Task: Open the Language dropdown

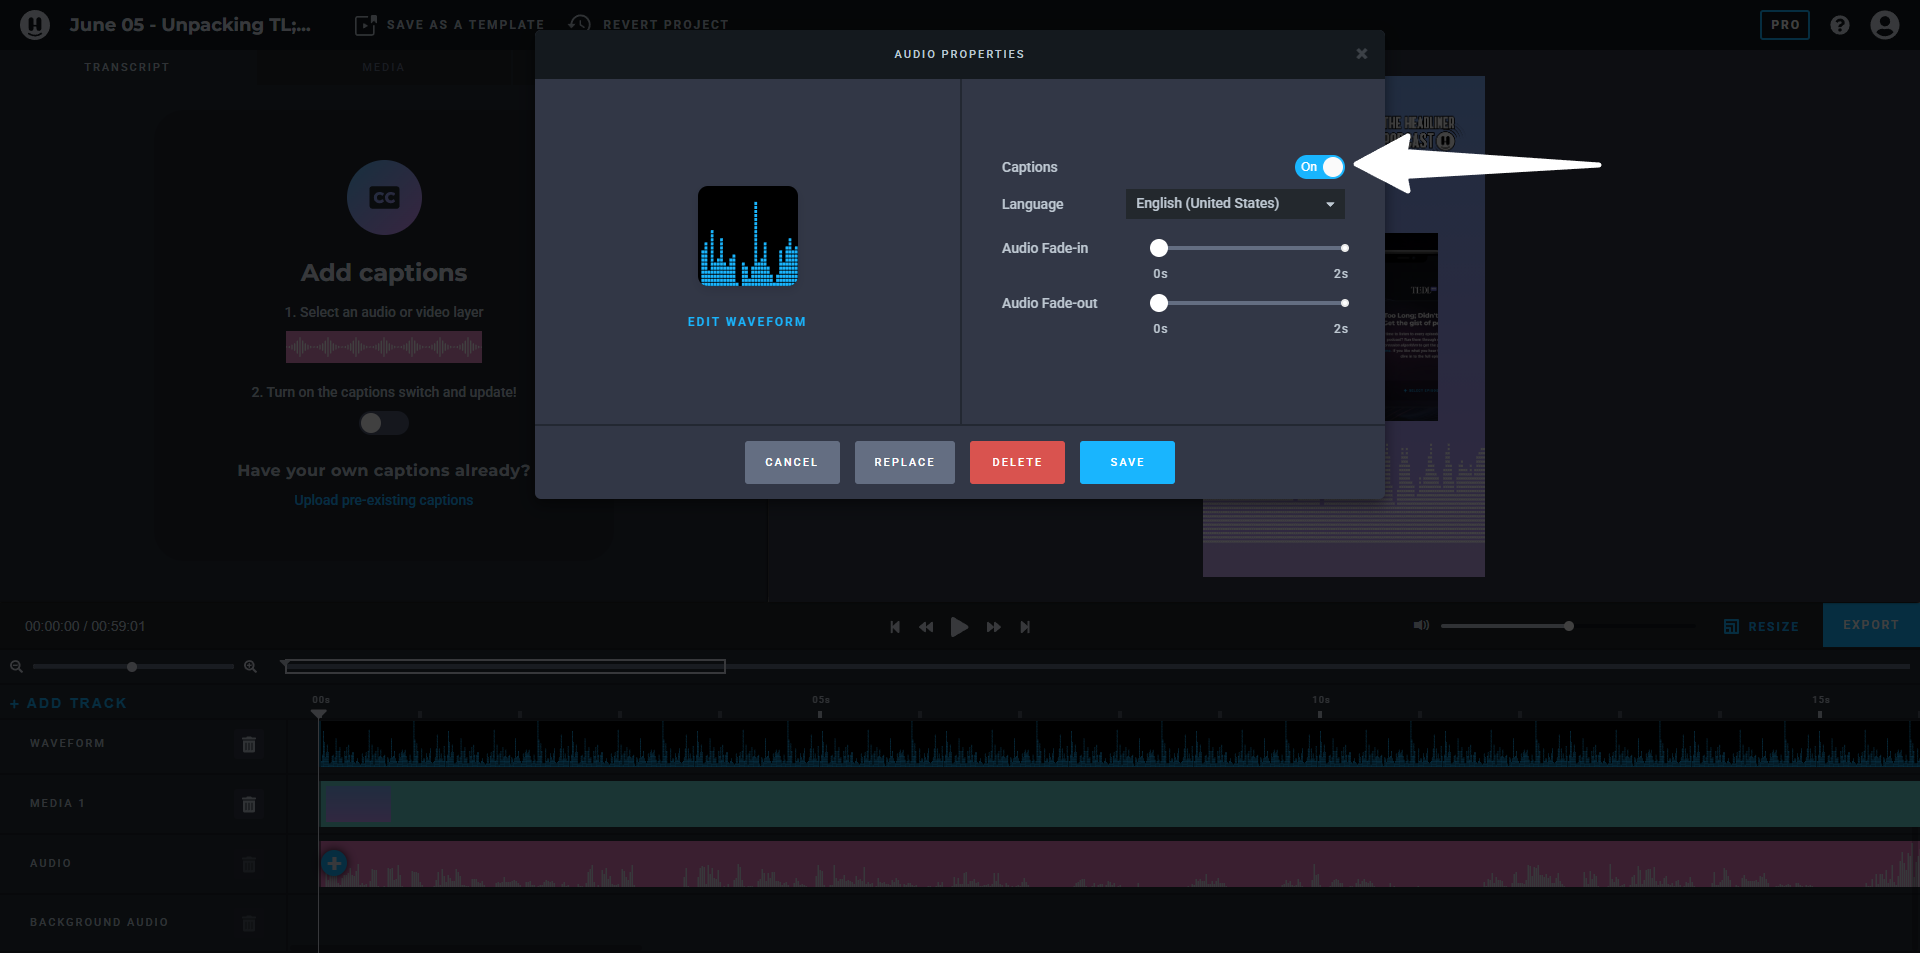Action: [1234, 204]
